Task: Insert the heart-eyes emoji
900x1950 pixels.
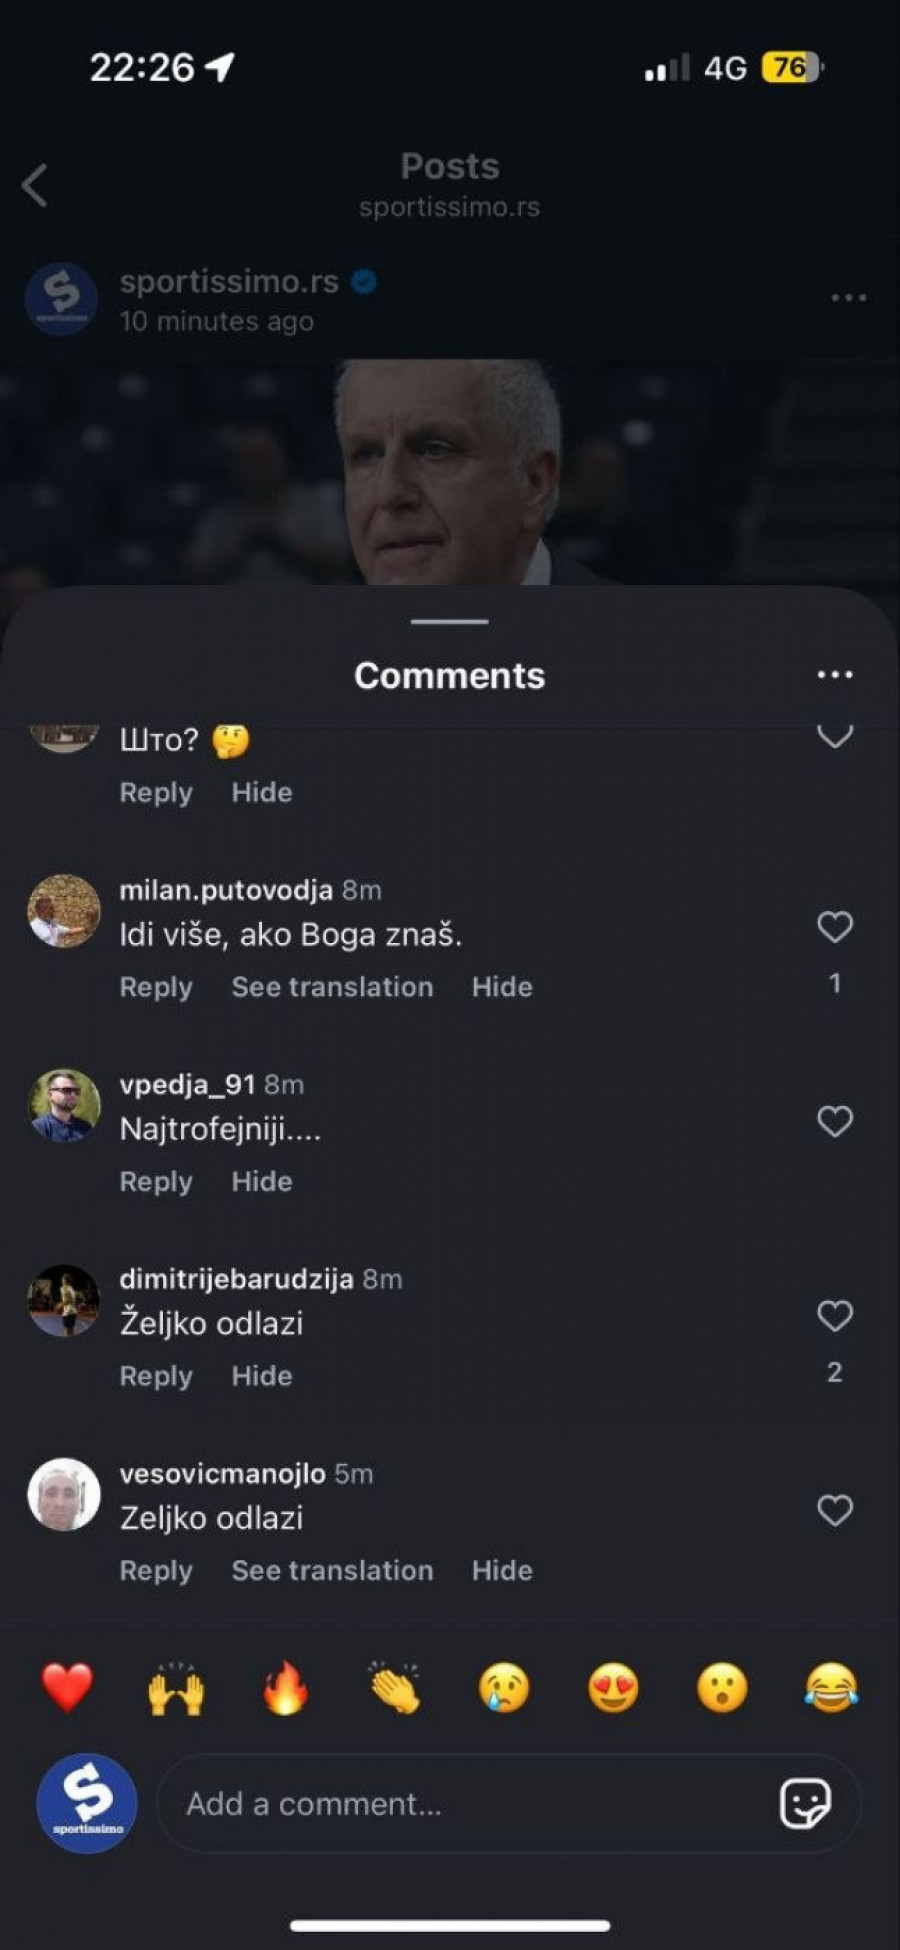Action: click(x=613, y=1689)
